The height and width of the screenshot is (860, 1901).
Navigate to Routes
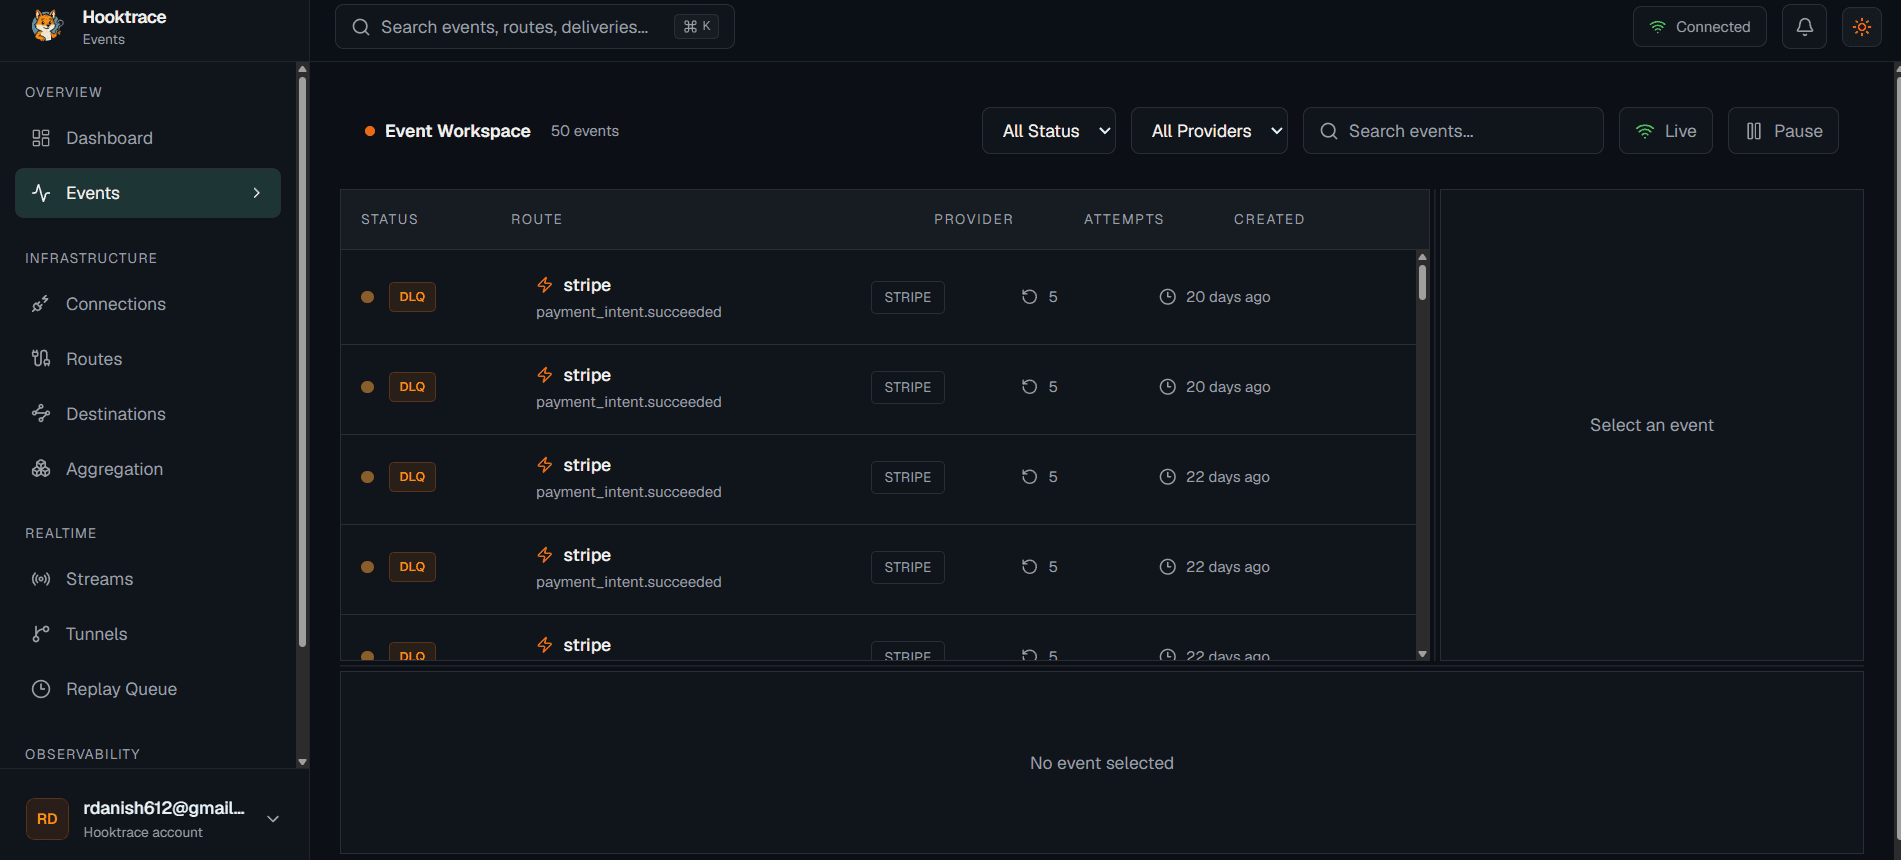coord(148,359)
